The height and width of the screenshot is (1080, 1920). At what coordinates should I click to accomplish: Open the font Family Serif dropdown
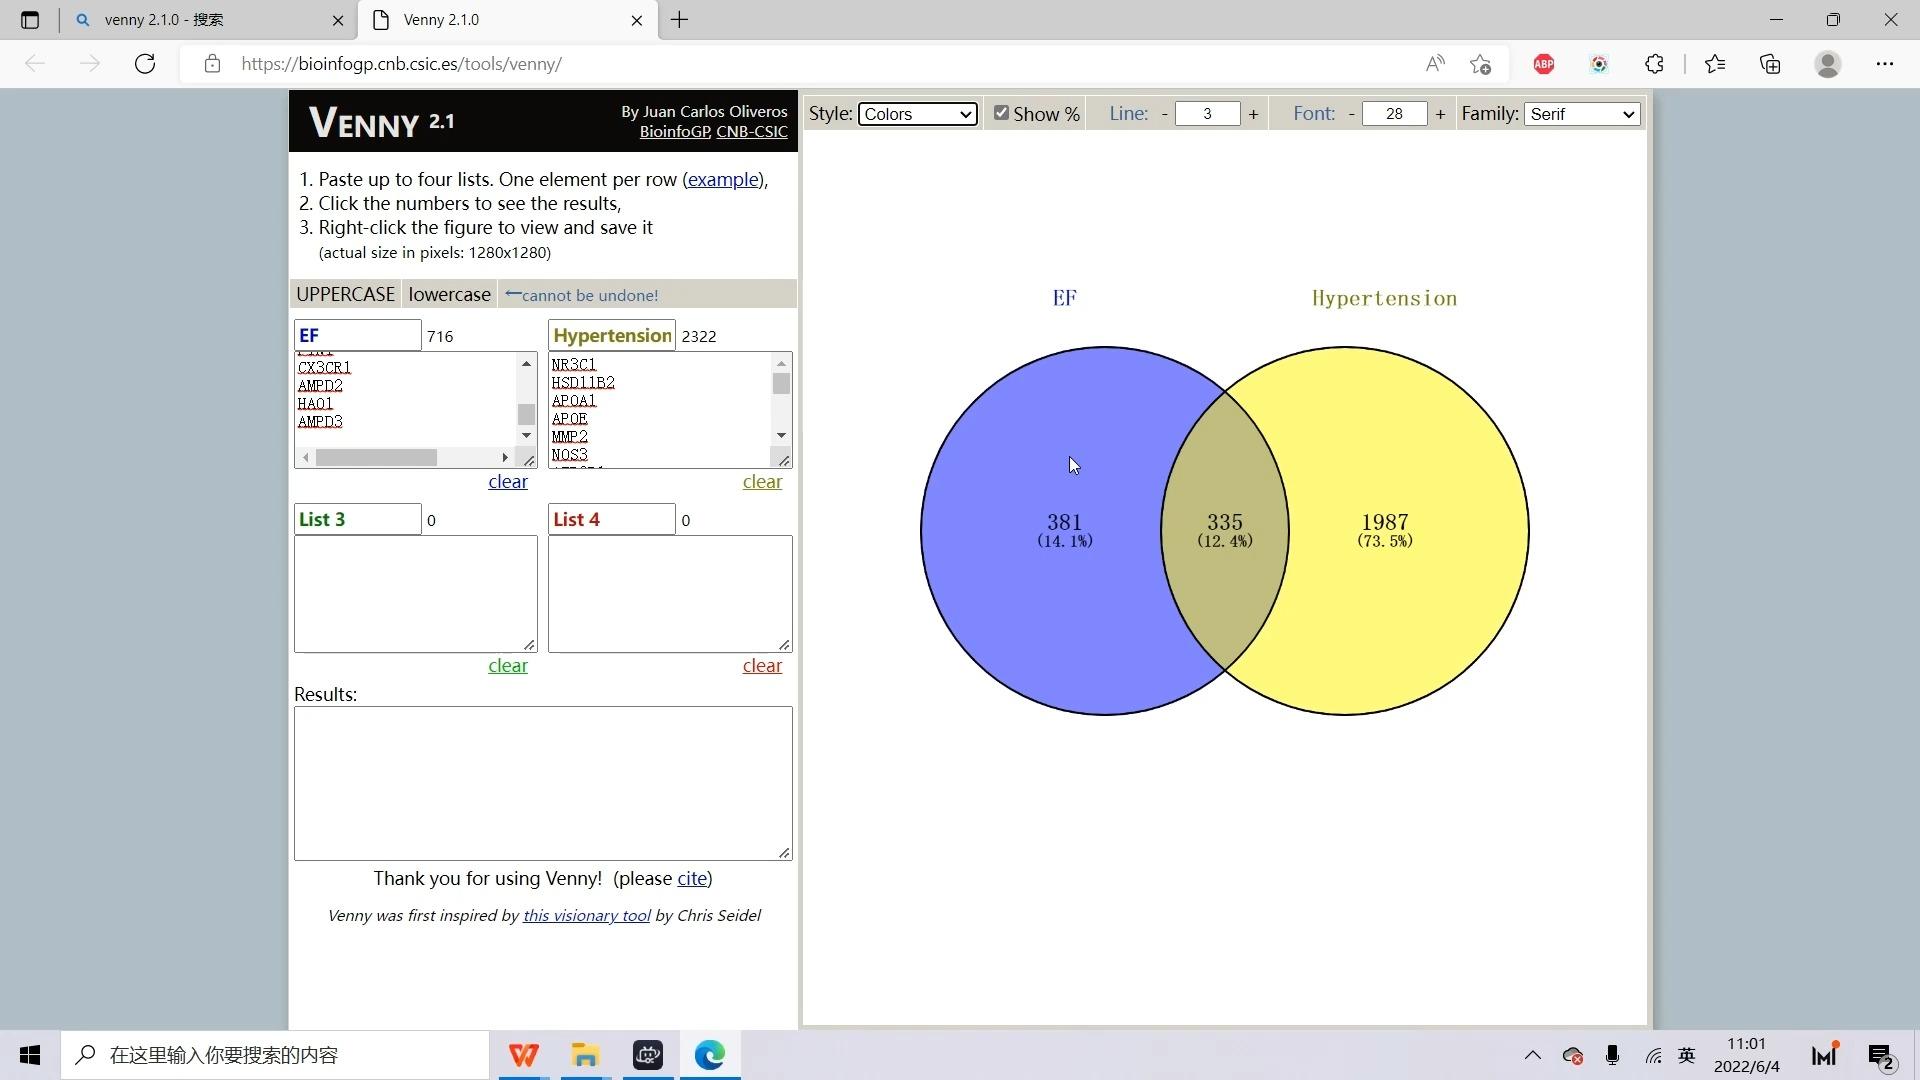[x=1582, y=114]
